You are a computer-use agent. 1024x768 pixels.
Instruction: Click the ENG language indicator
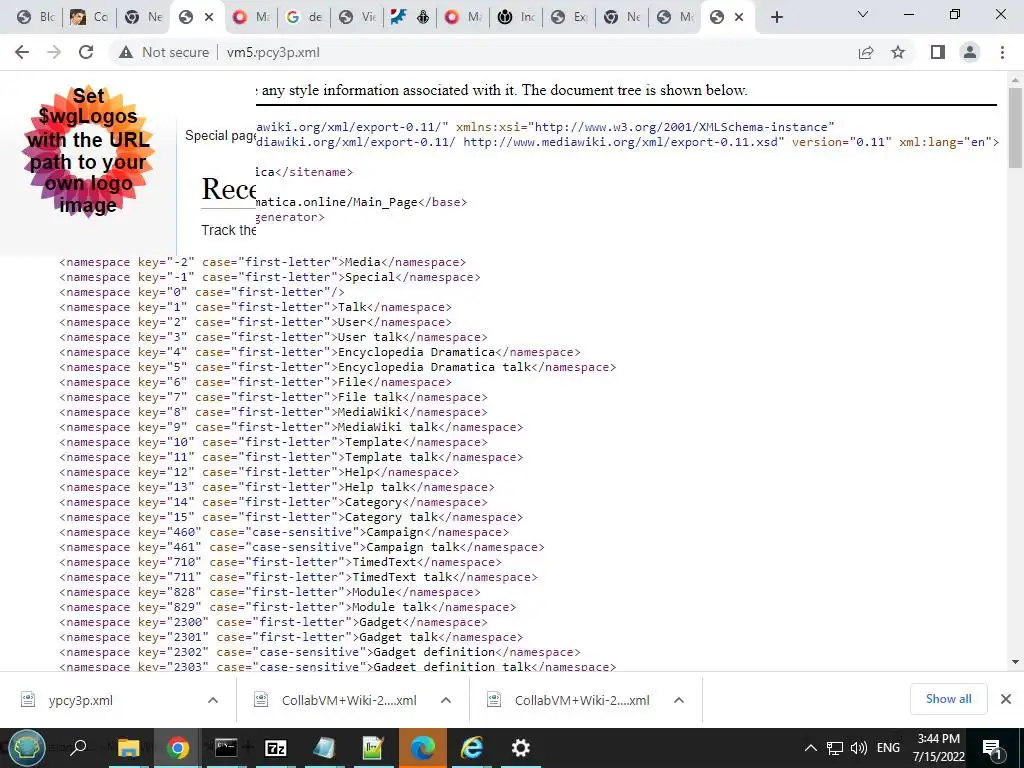coord(888,748)
